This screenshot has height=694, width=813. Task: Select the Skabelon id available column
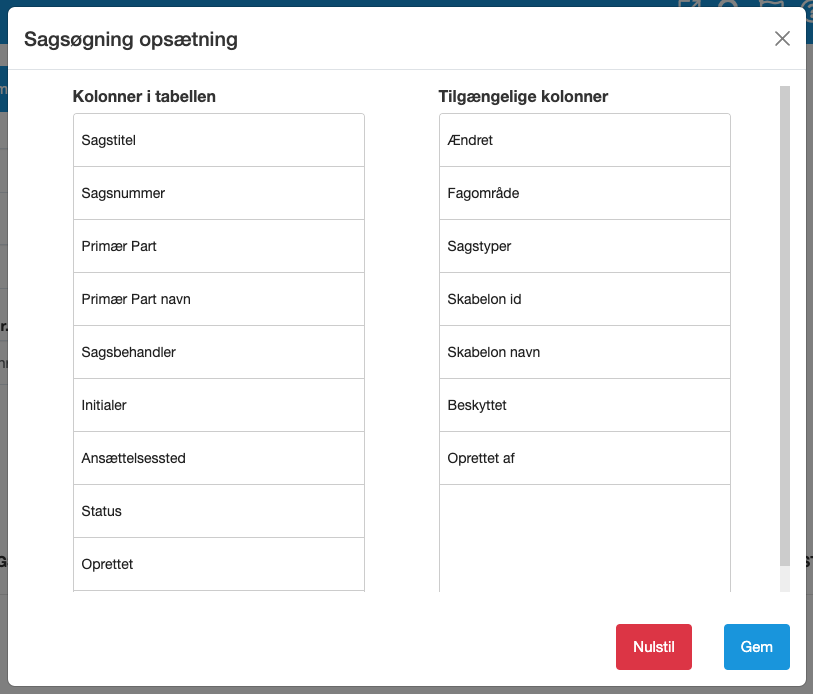click(x=584, y=299)
